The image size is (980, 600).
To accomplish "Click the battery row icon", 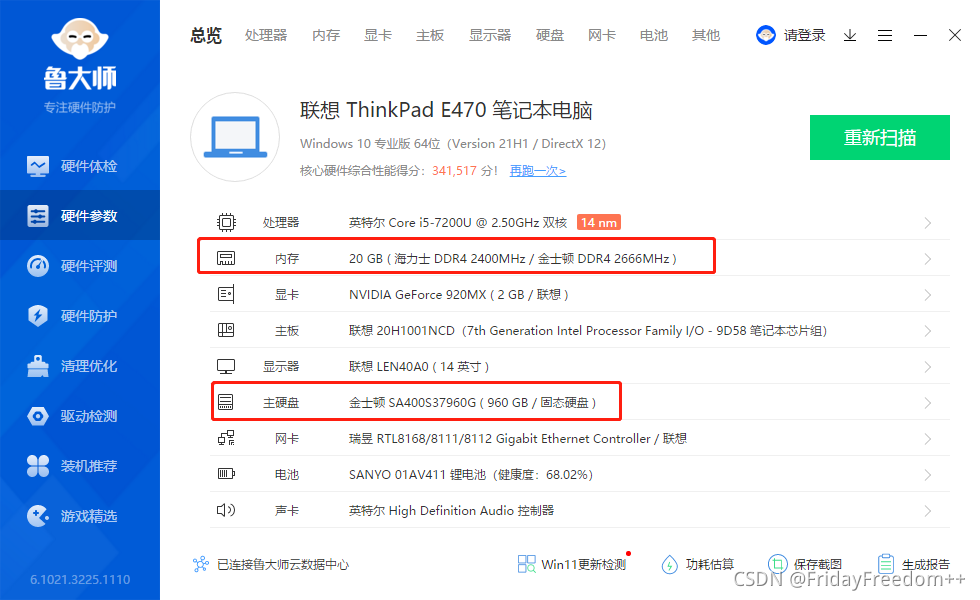I will tap(226, 474).
